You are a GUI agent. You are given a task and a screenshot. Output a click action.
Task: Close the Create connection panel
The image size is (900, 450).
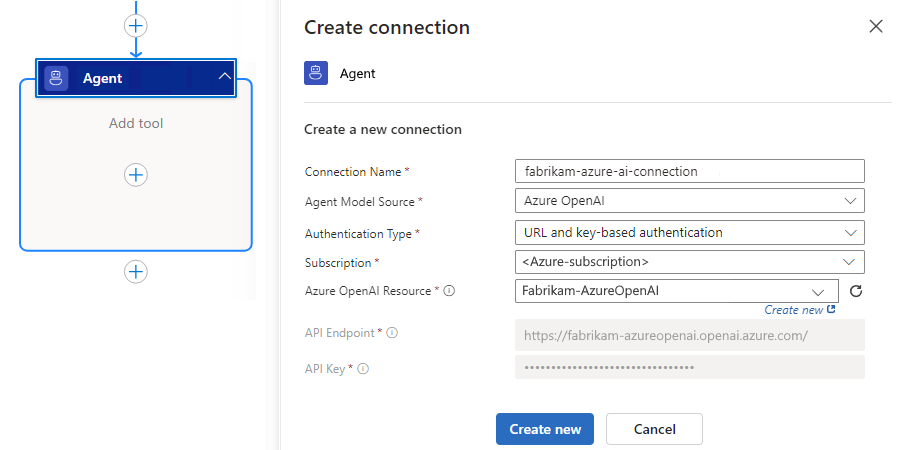coord(876,27)
